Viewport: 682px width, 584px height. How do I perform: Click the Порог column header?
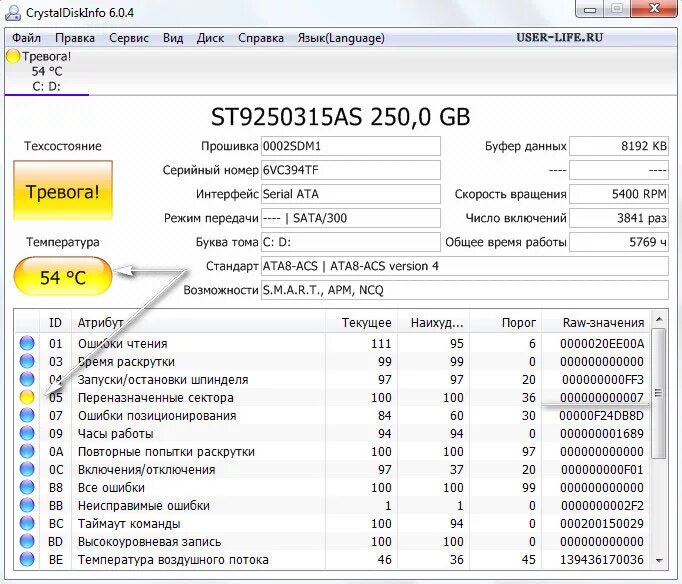(x=505, y=322)
